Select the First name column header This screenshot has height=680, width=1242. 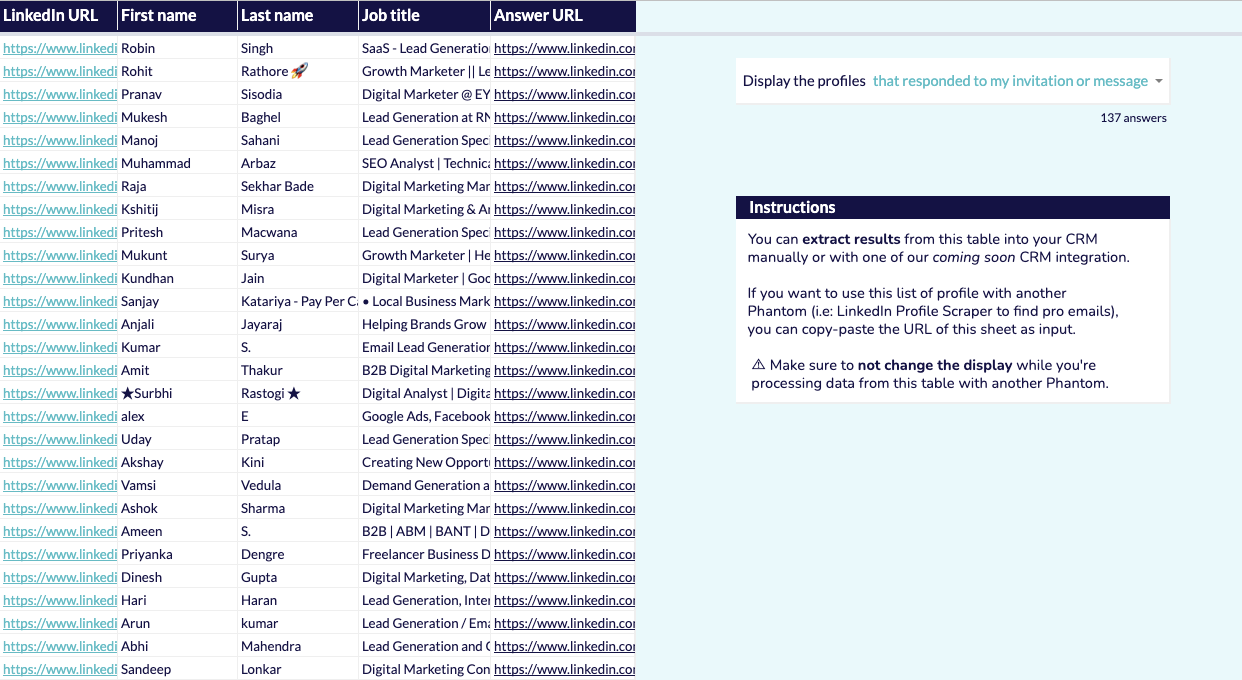point(178,15)
